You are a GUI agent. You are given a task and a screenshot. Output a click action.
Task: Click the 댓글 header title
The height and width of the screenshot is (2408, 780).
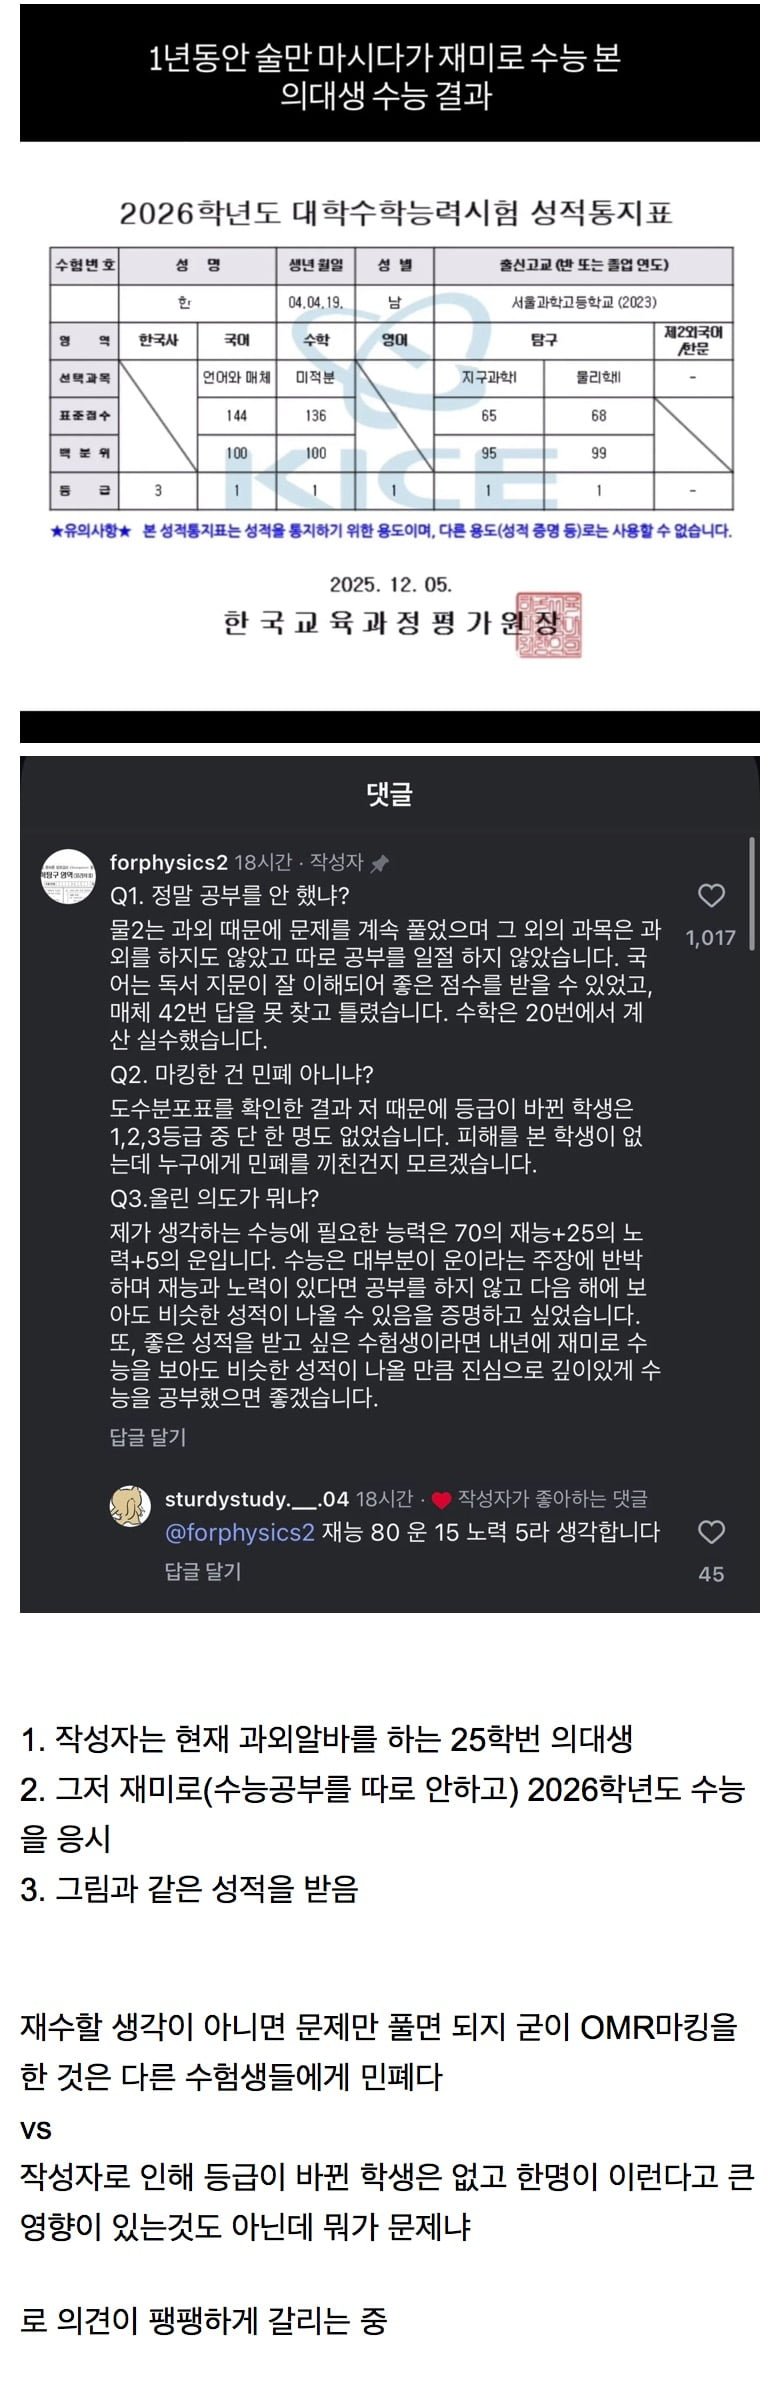click(389, 795)
